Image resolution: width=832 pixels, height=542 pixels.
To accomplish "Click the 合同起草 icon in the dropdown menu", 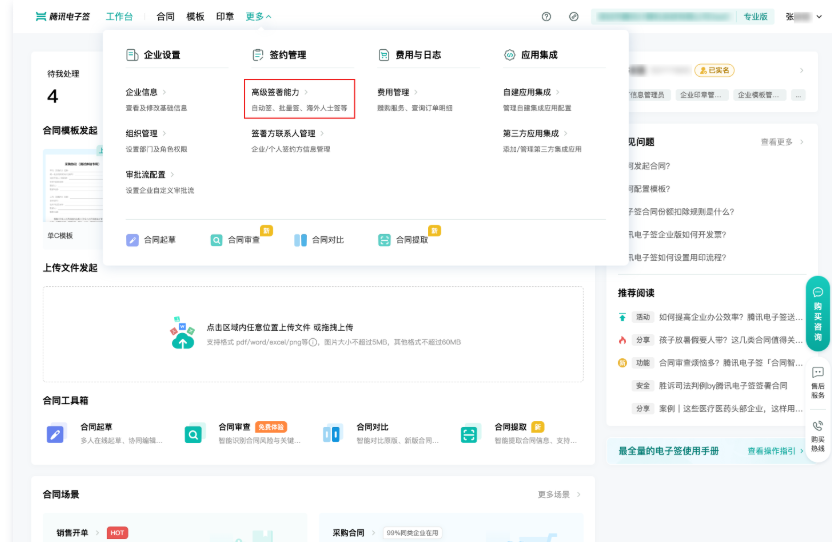I will [133, 240].
